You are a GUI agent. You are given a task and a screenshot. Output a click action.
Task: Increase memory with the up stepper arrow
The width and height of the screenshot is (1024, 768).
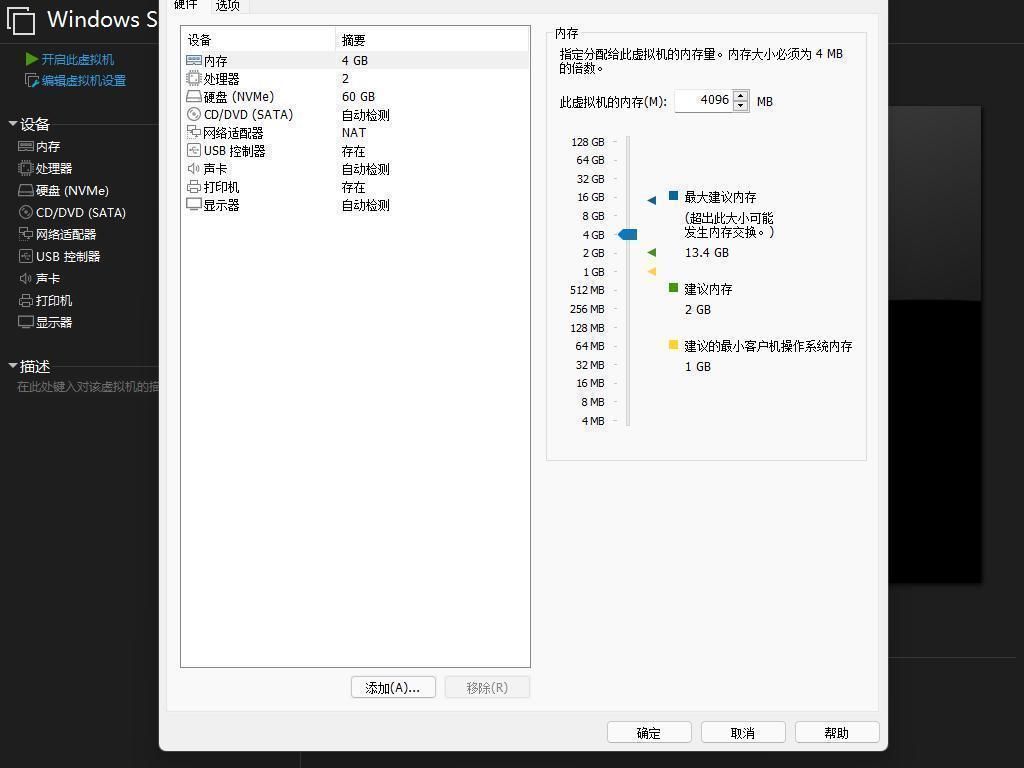741,96
